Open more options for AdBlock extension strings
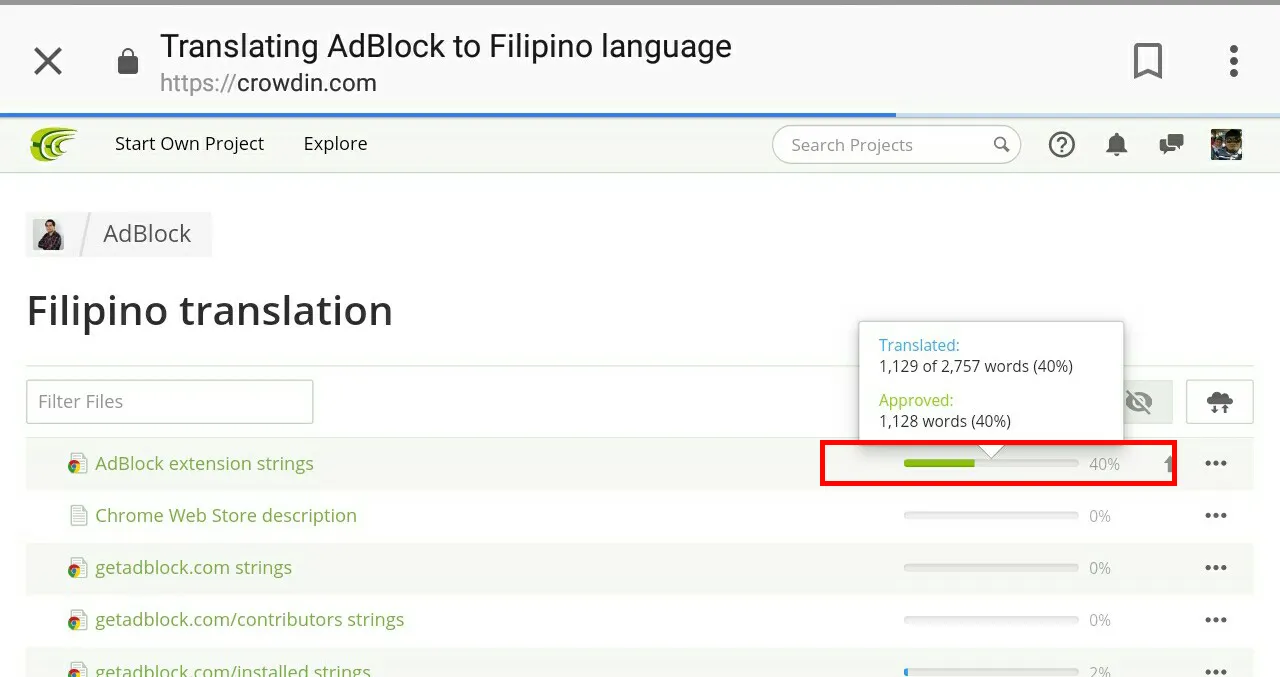The width and height of the screenshot is (1280, 677). [x=1215, y=463]
